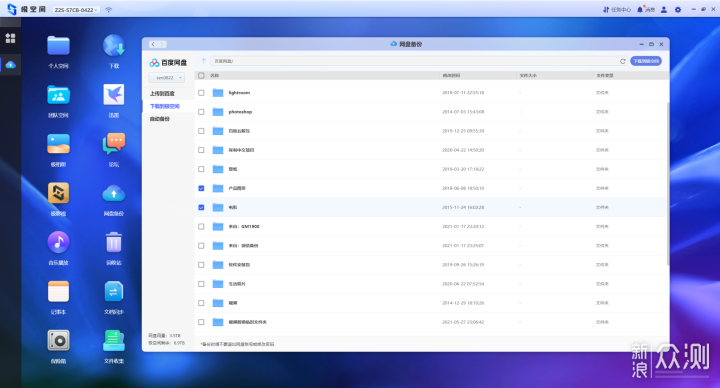The width and height of the screenshot is (720, 388).
Task: Open the task center in top bar
Action: 617,10
